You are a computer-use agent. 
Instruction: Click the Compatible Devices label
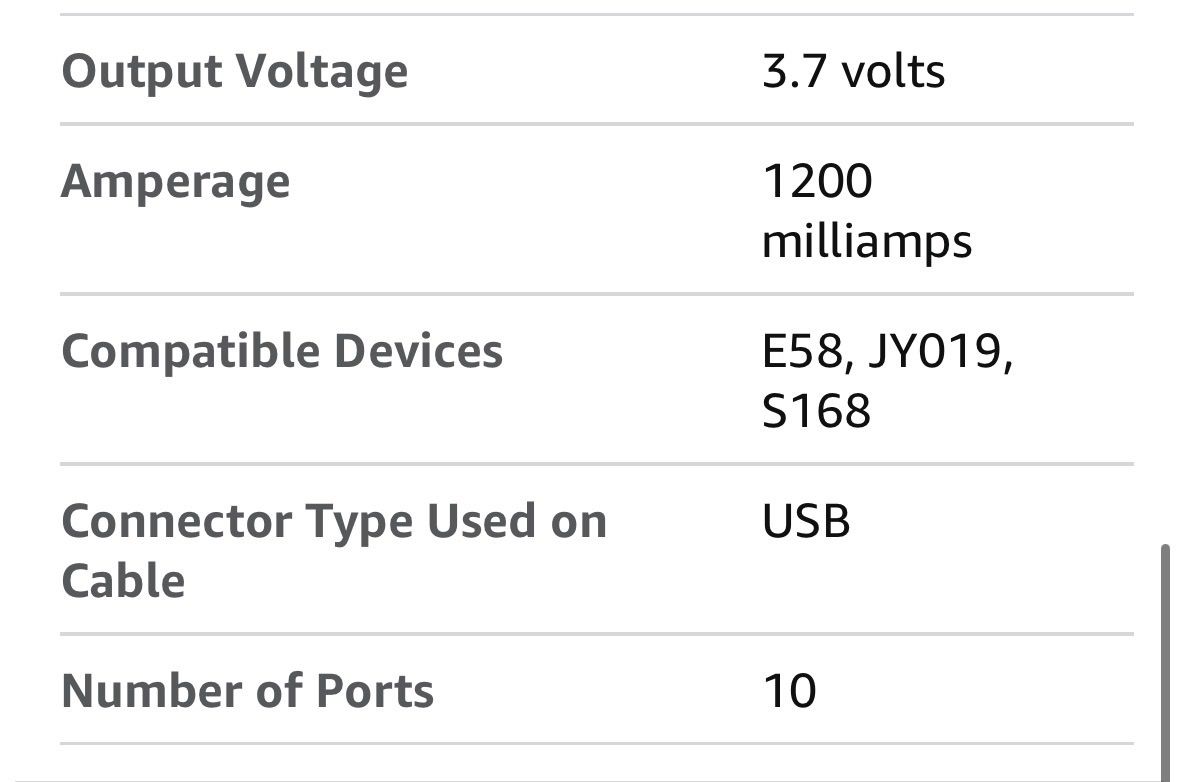coord(282,351)
